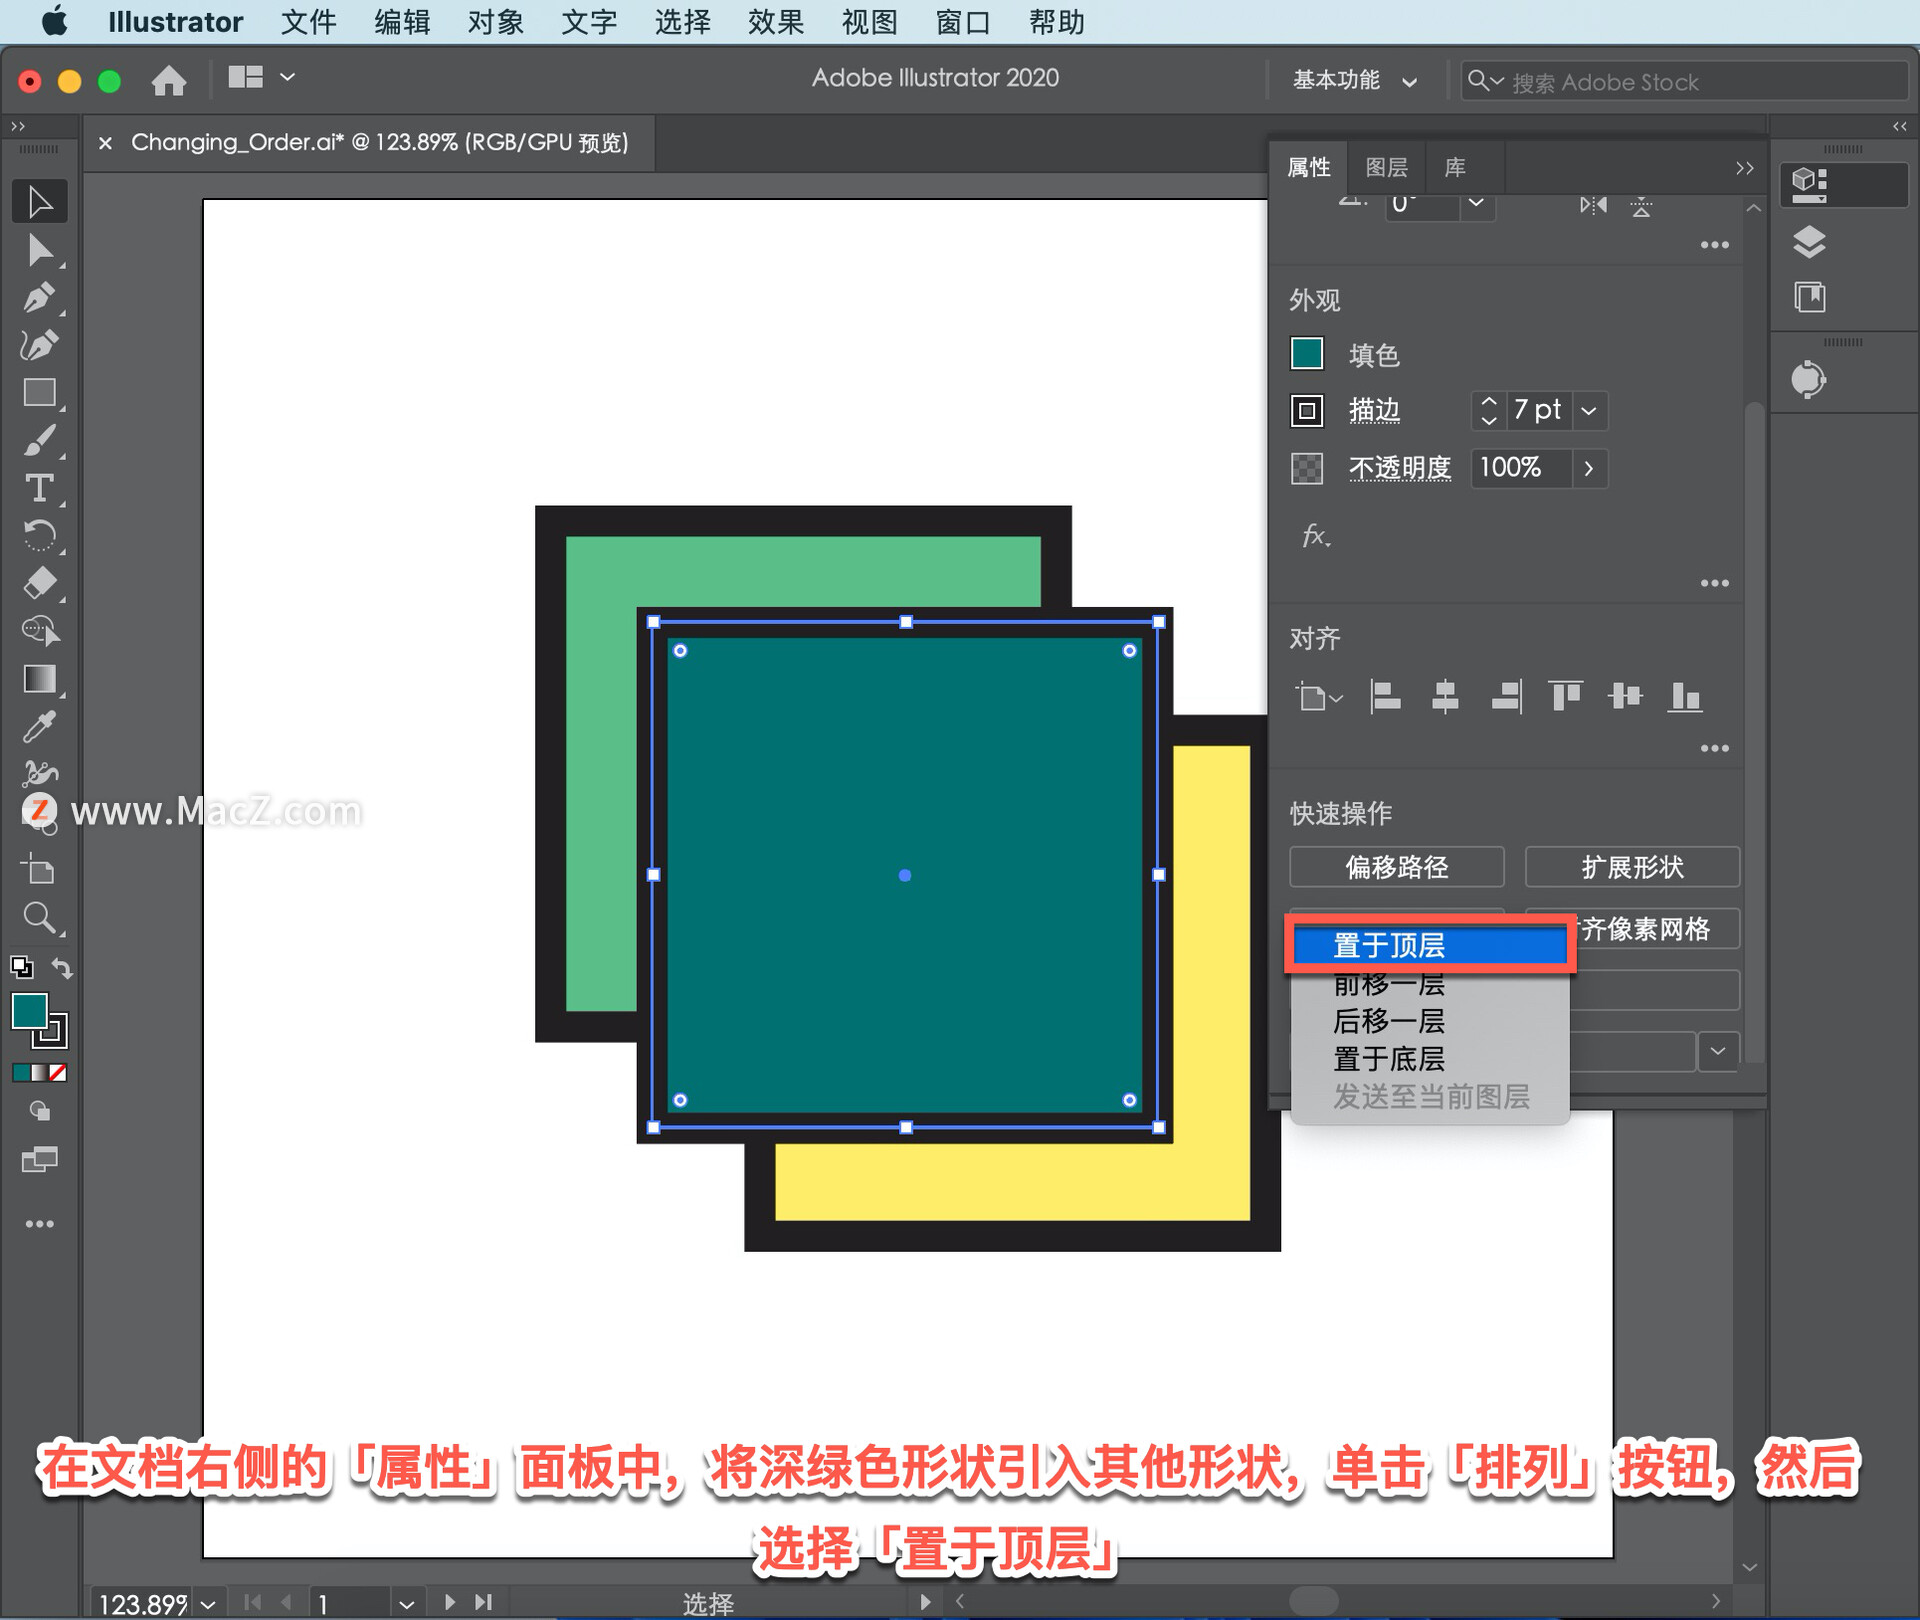Viewport: 1920px width, 1620px height.
Task: Open the Align To dropdown
Action: 1319,697
